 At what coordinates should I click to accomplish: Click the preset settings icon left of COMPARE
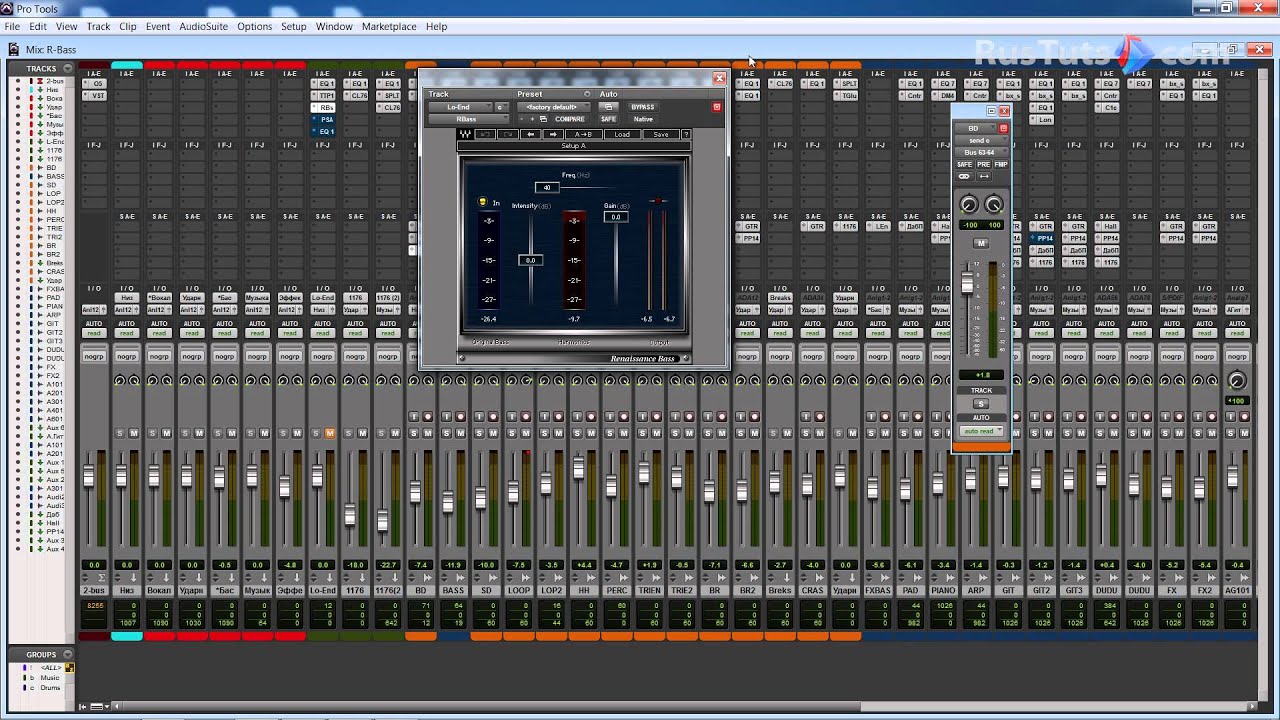pos(543,119)
